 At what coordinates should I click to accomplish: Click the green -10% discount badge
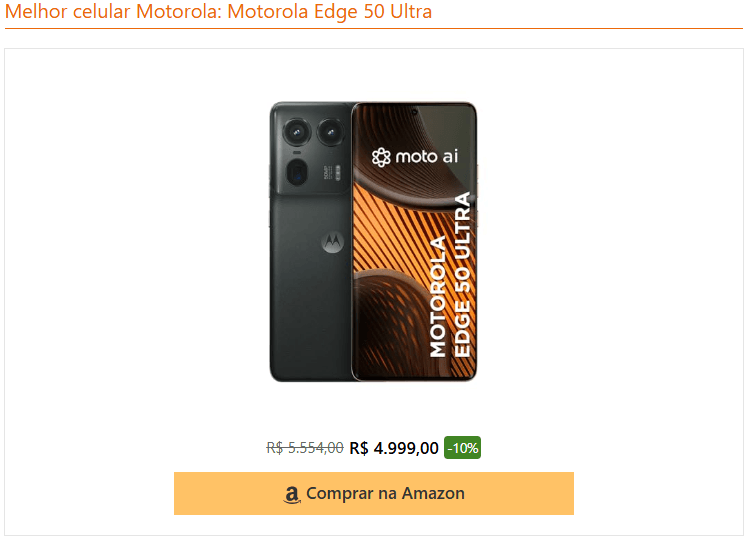click(462, 448)
